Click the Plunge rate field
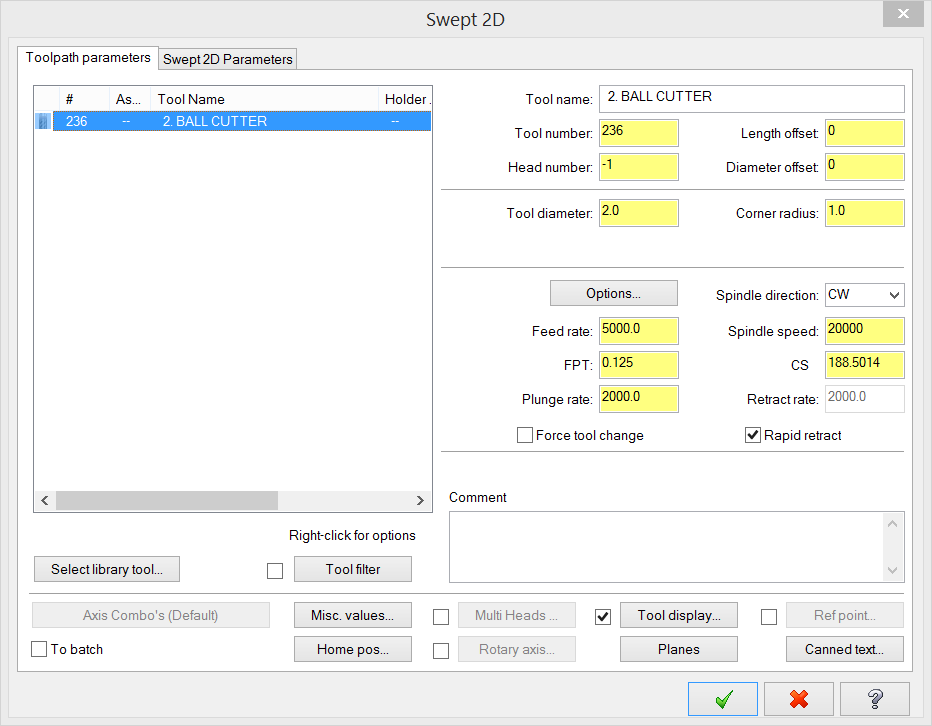This screenshot has width=932, height=726. (638, 399)
